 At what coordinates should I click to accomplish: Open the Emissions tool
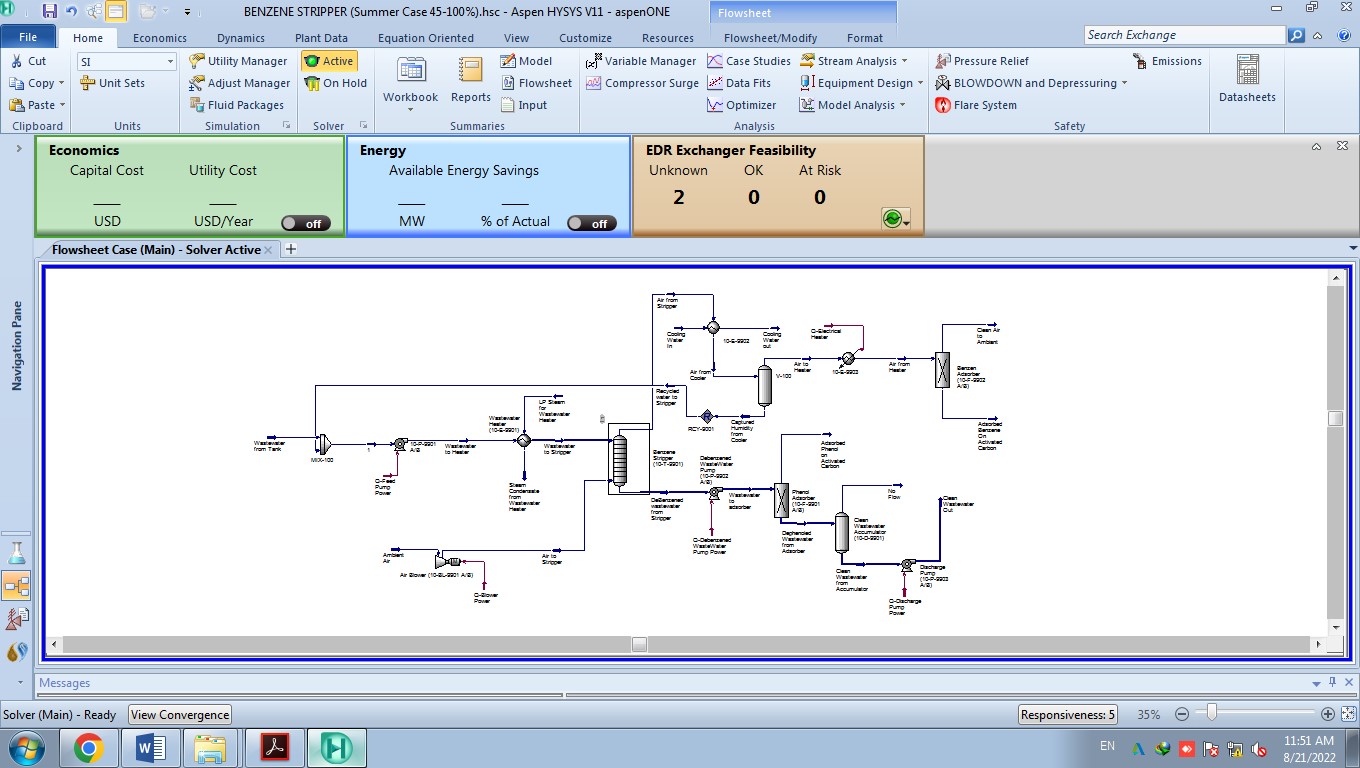point(1166,61)
